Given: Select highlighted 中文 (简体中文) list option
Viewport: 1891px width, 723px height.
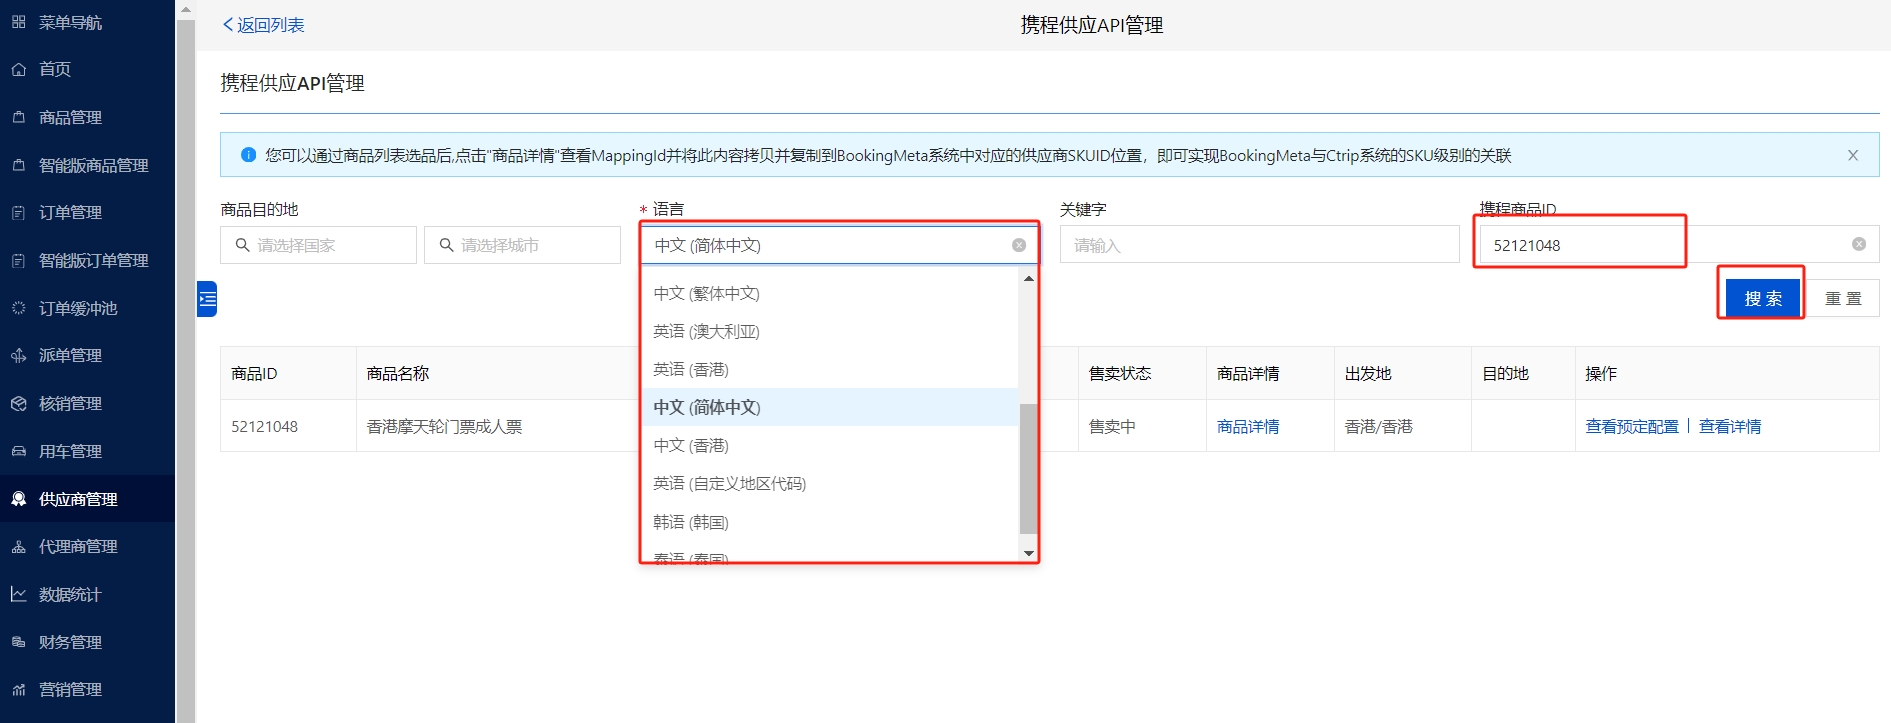Looking at the screenshot, I should [830, 407].
